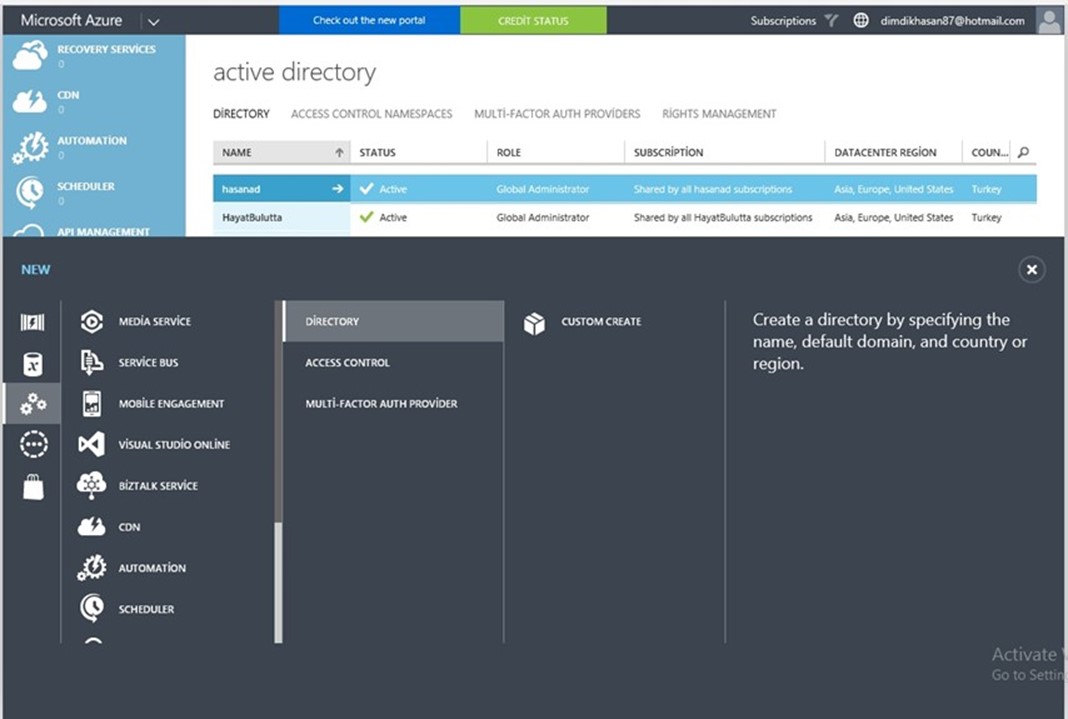Image resolution: width=1068 pixels, height=719 pixels.
Task: Select the Compute category icon in New panel
Action: coord(33,322)
